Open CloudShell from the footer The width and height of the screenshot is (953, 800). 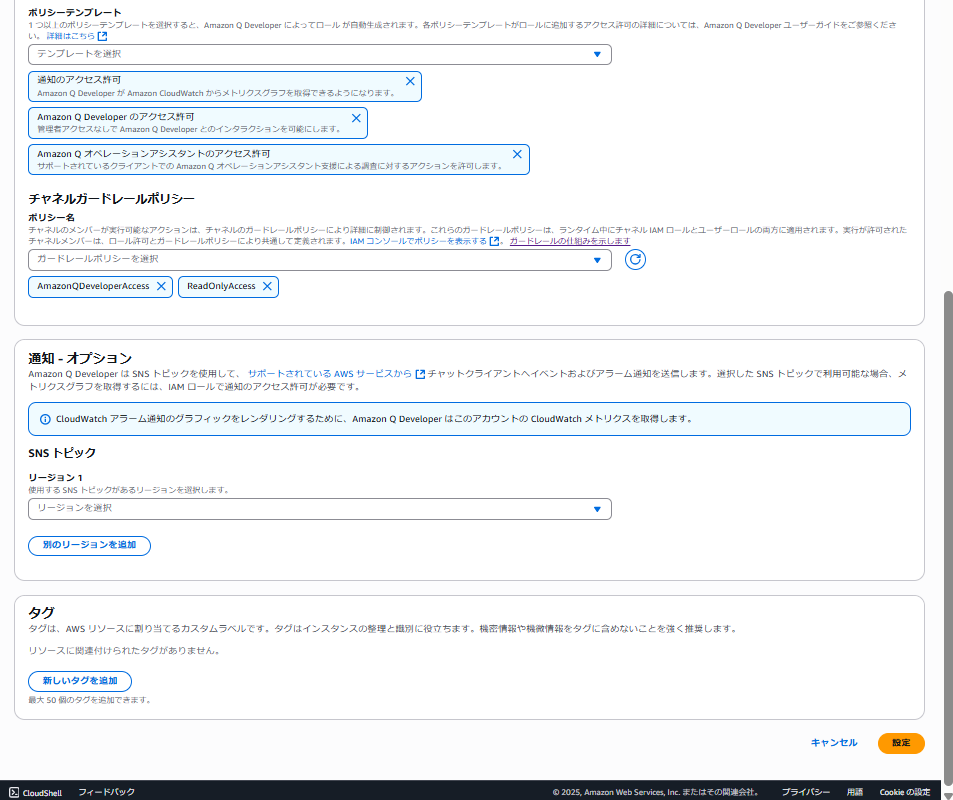[x=36, y=793]
